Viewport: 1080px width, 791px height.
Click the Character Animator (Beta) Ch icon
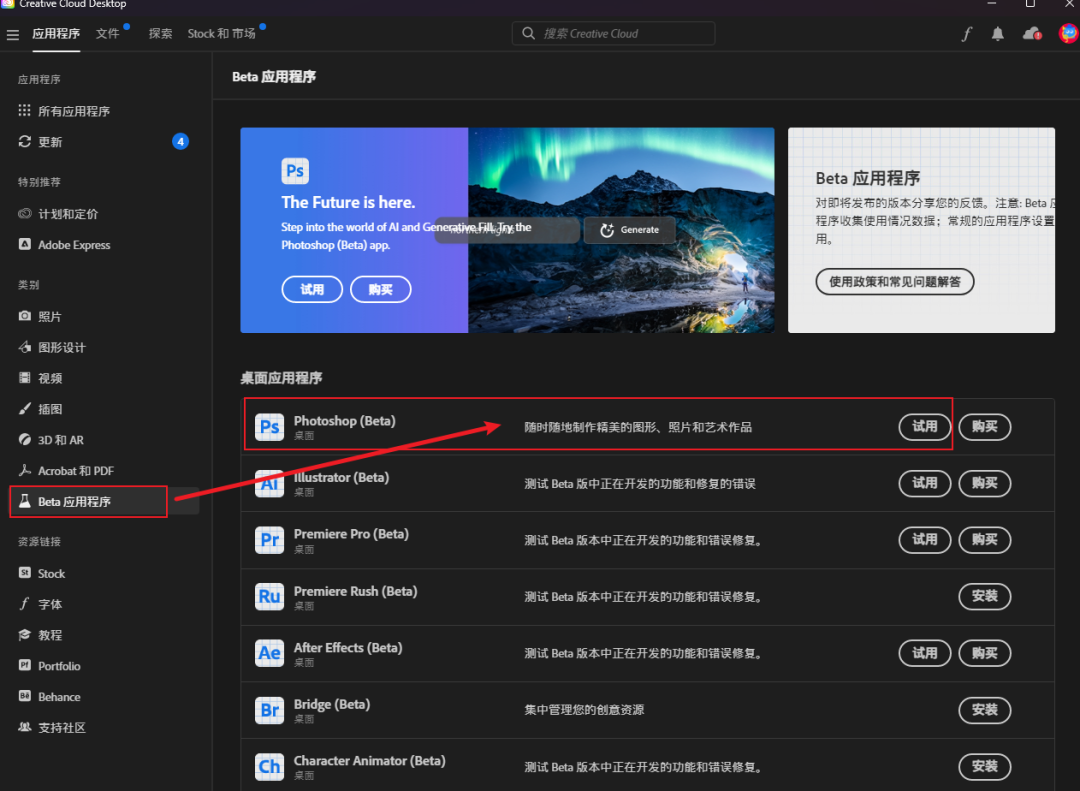(269, 767)
